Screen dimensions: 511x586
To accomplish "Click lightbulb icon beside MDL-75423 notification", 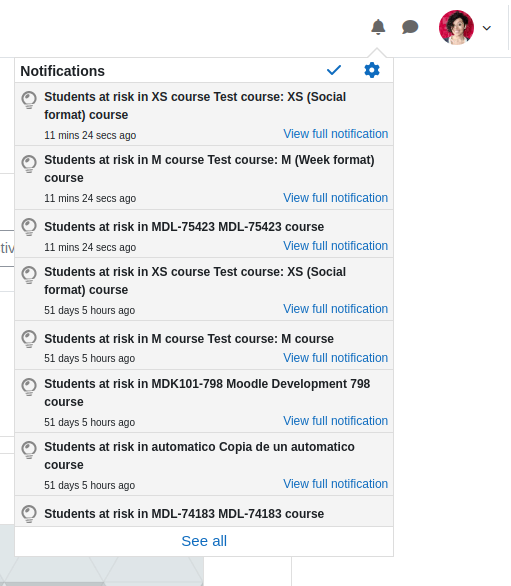I will coord(29,227).
